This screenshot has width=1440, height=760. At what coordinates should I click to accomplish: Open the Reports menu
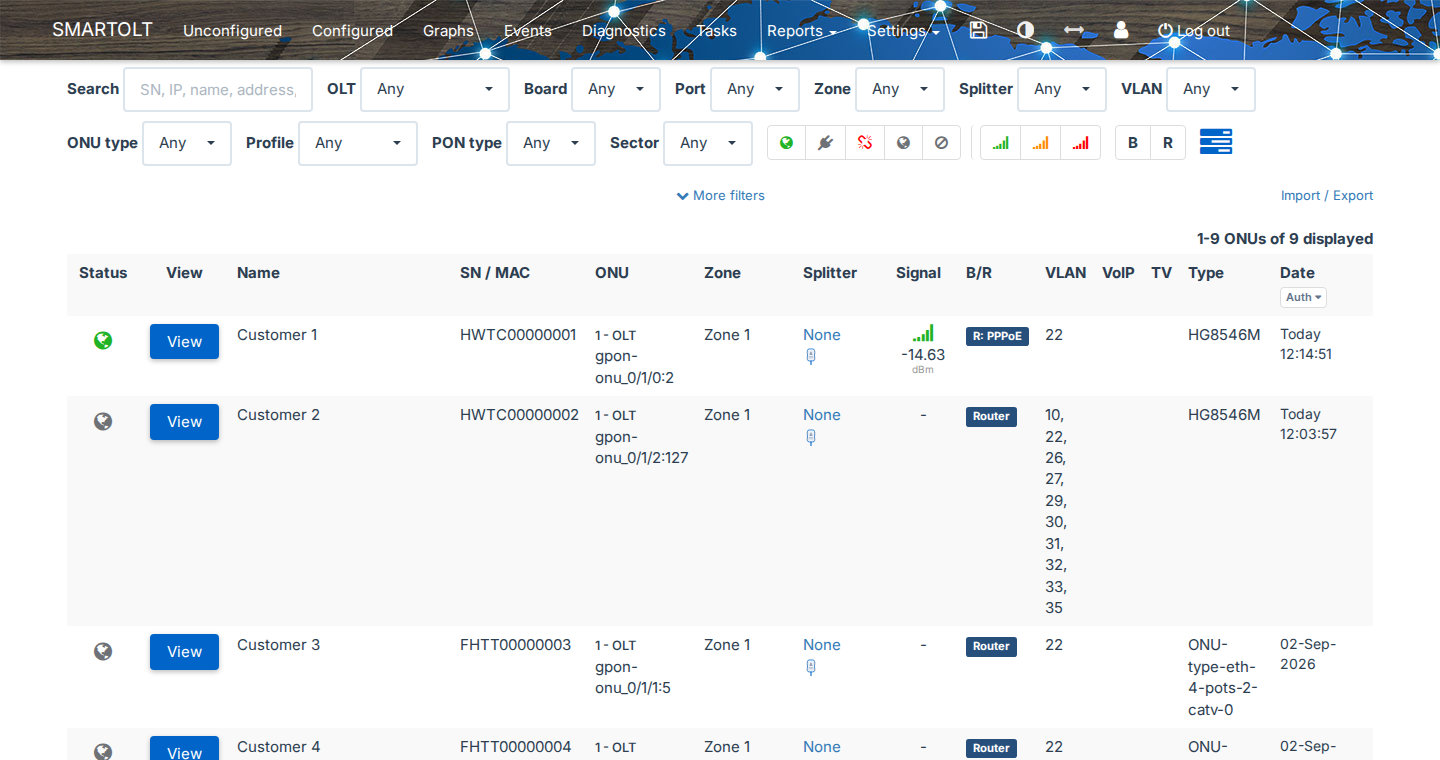coord(801,31)
